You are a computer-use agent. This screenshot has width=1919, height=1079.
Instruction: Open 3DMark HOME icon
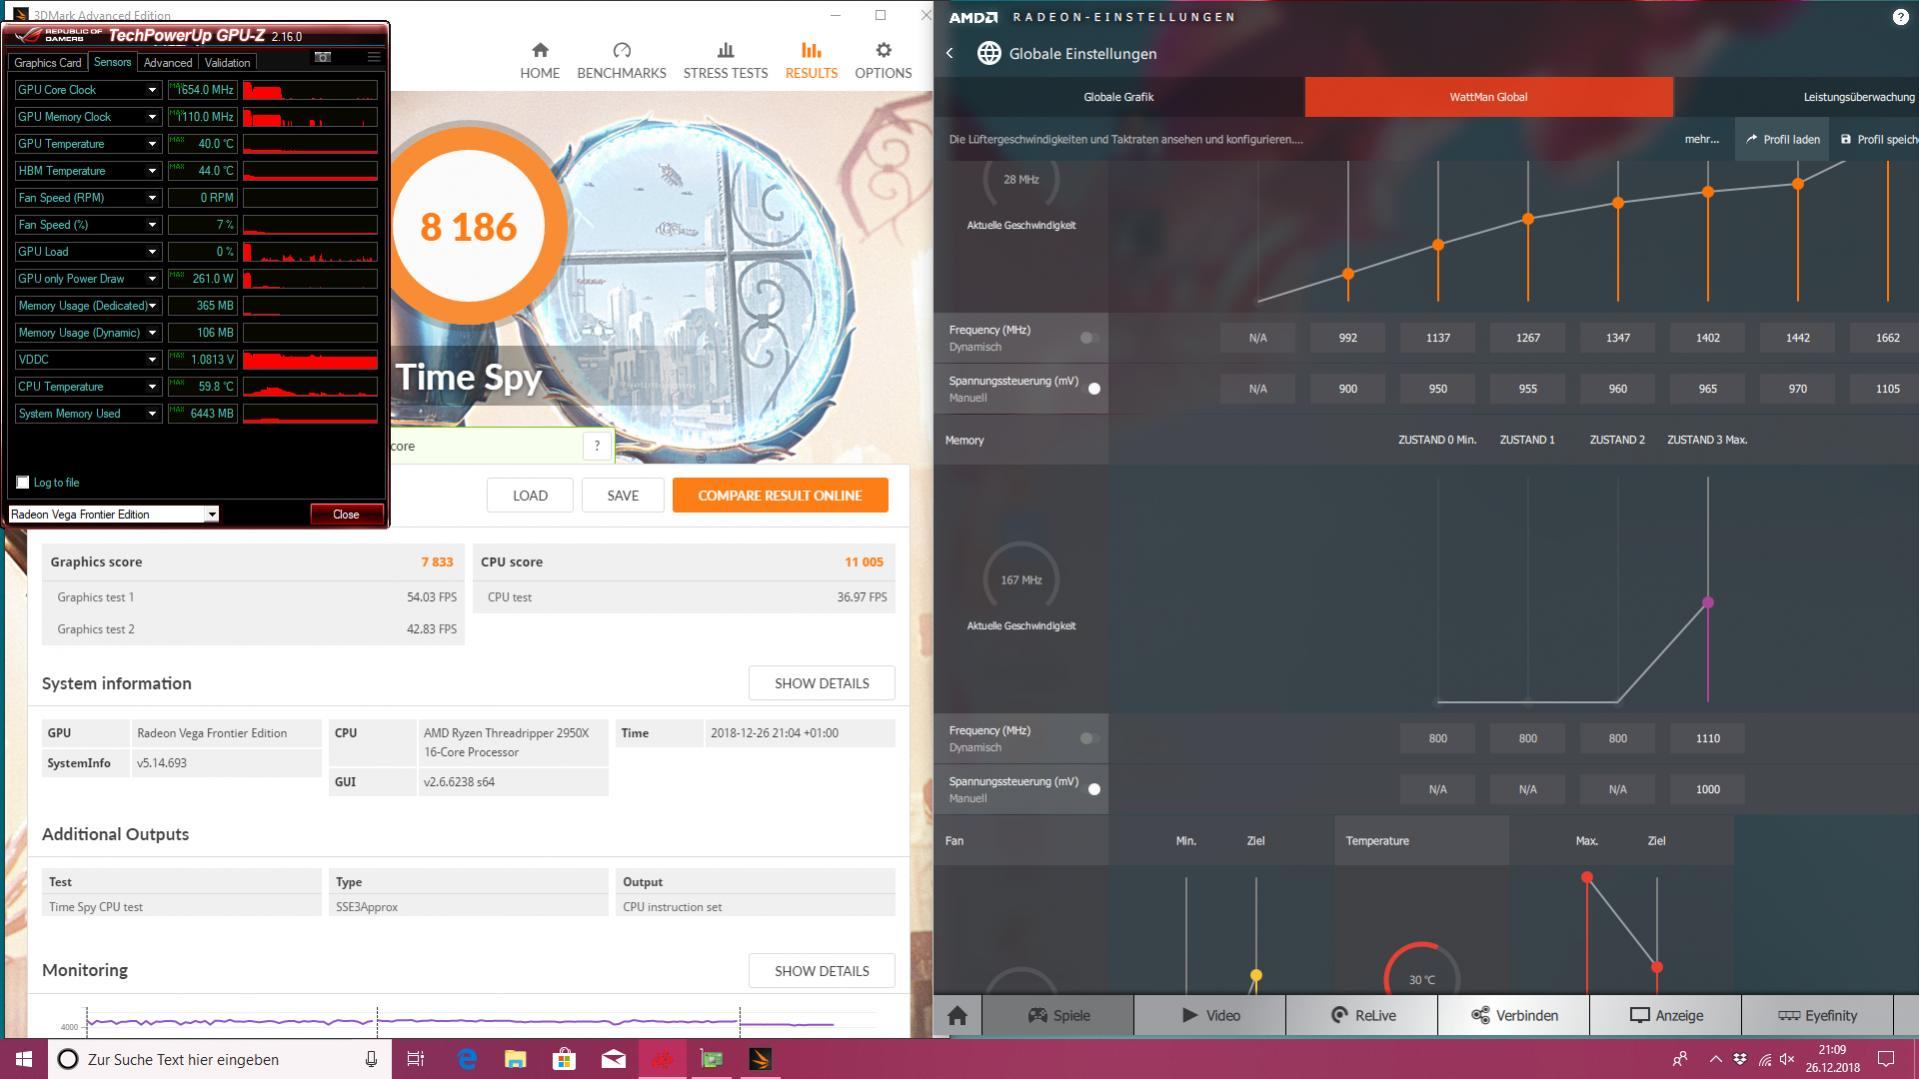click(539, 60)
